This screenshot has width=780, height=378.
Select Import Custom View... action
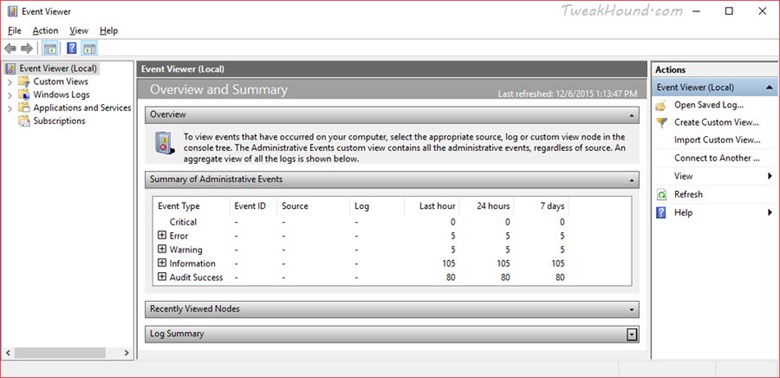click(x=717, y=140)
